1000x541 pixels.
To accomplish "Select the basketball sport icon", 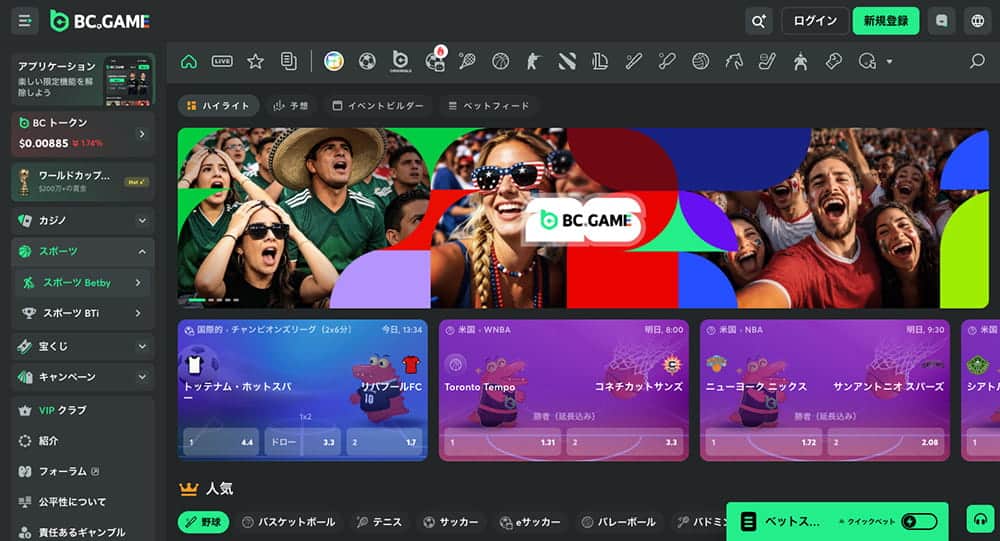I will pyautogui.click(x=501, y=61).
